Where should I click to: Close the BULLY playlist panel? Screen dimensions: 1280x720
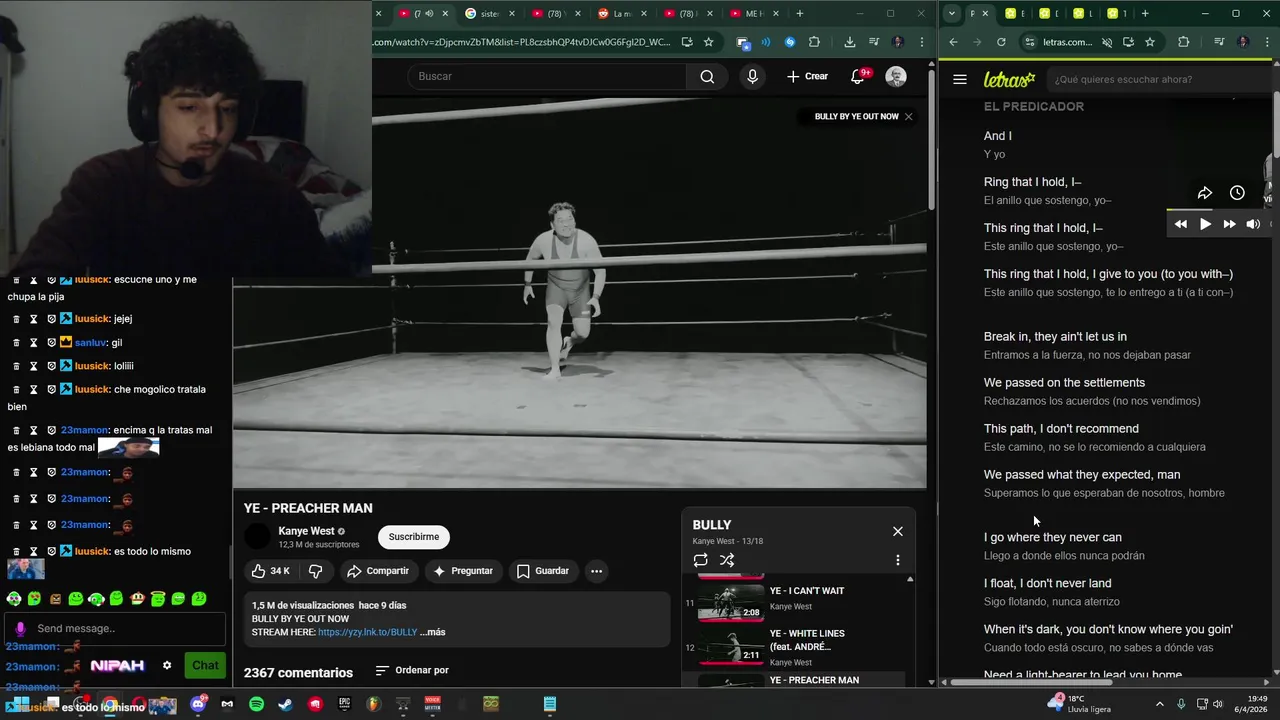897,531
